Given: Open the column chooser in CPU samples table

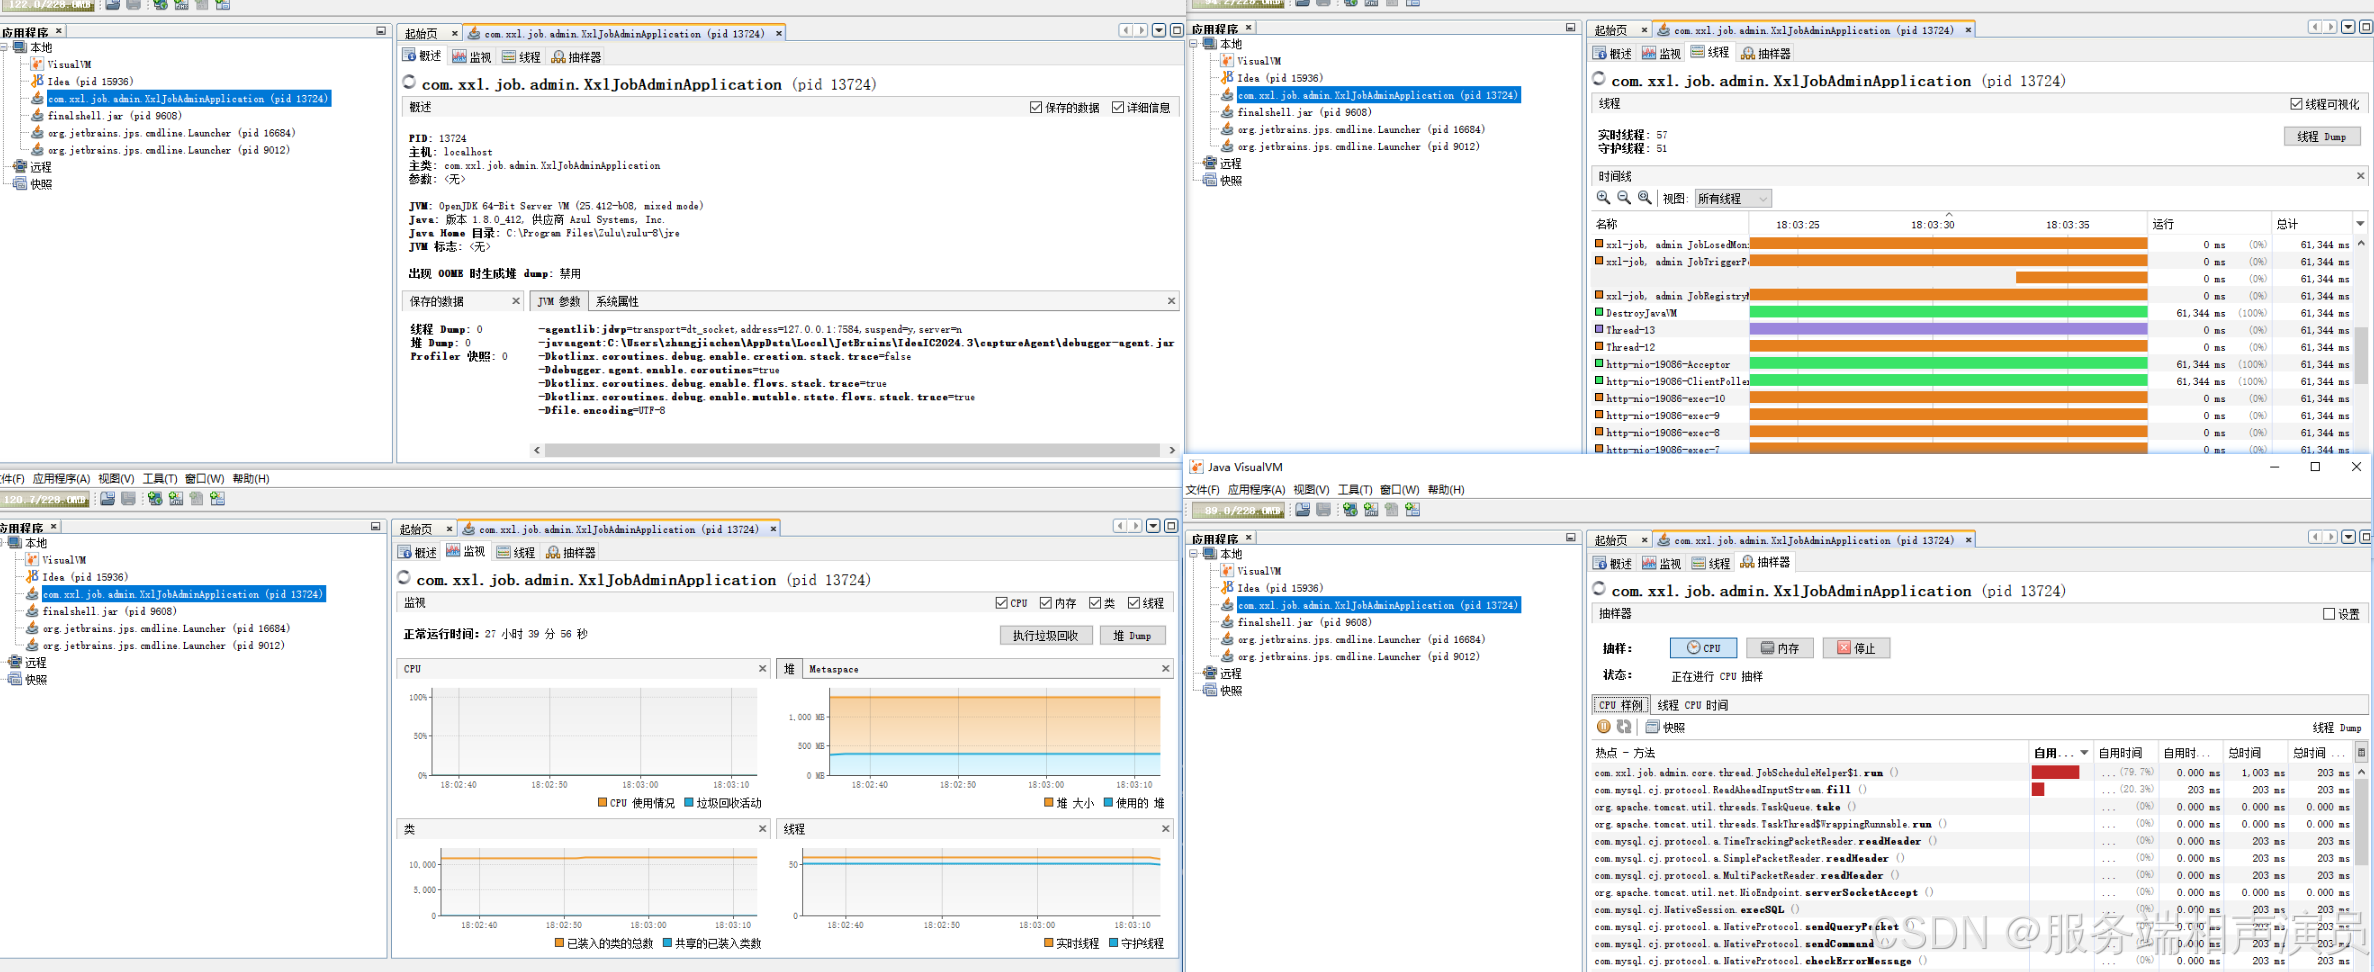Looking at the screenshot, I should 2362,752.
